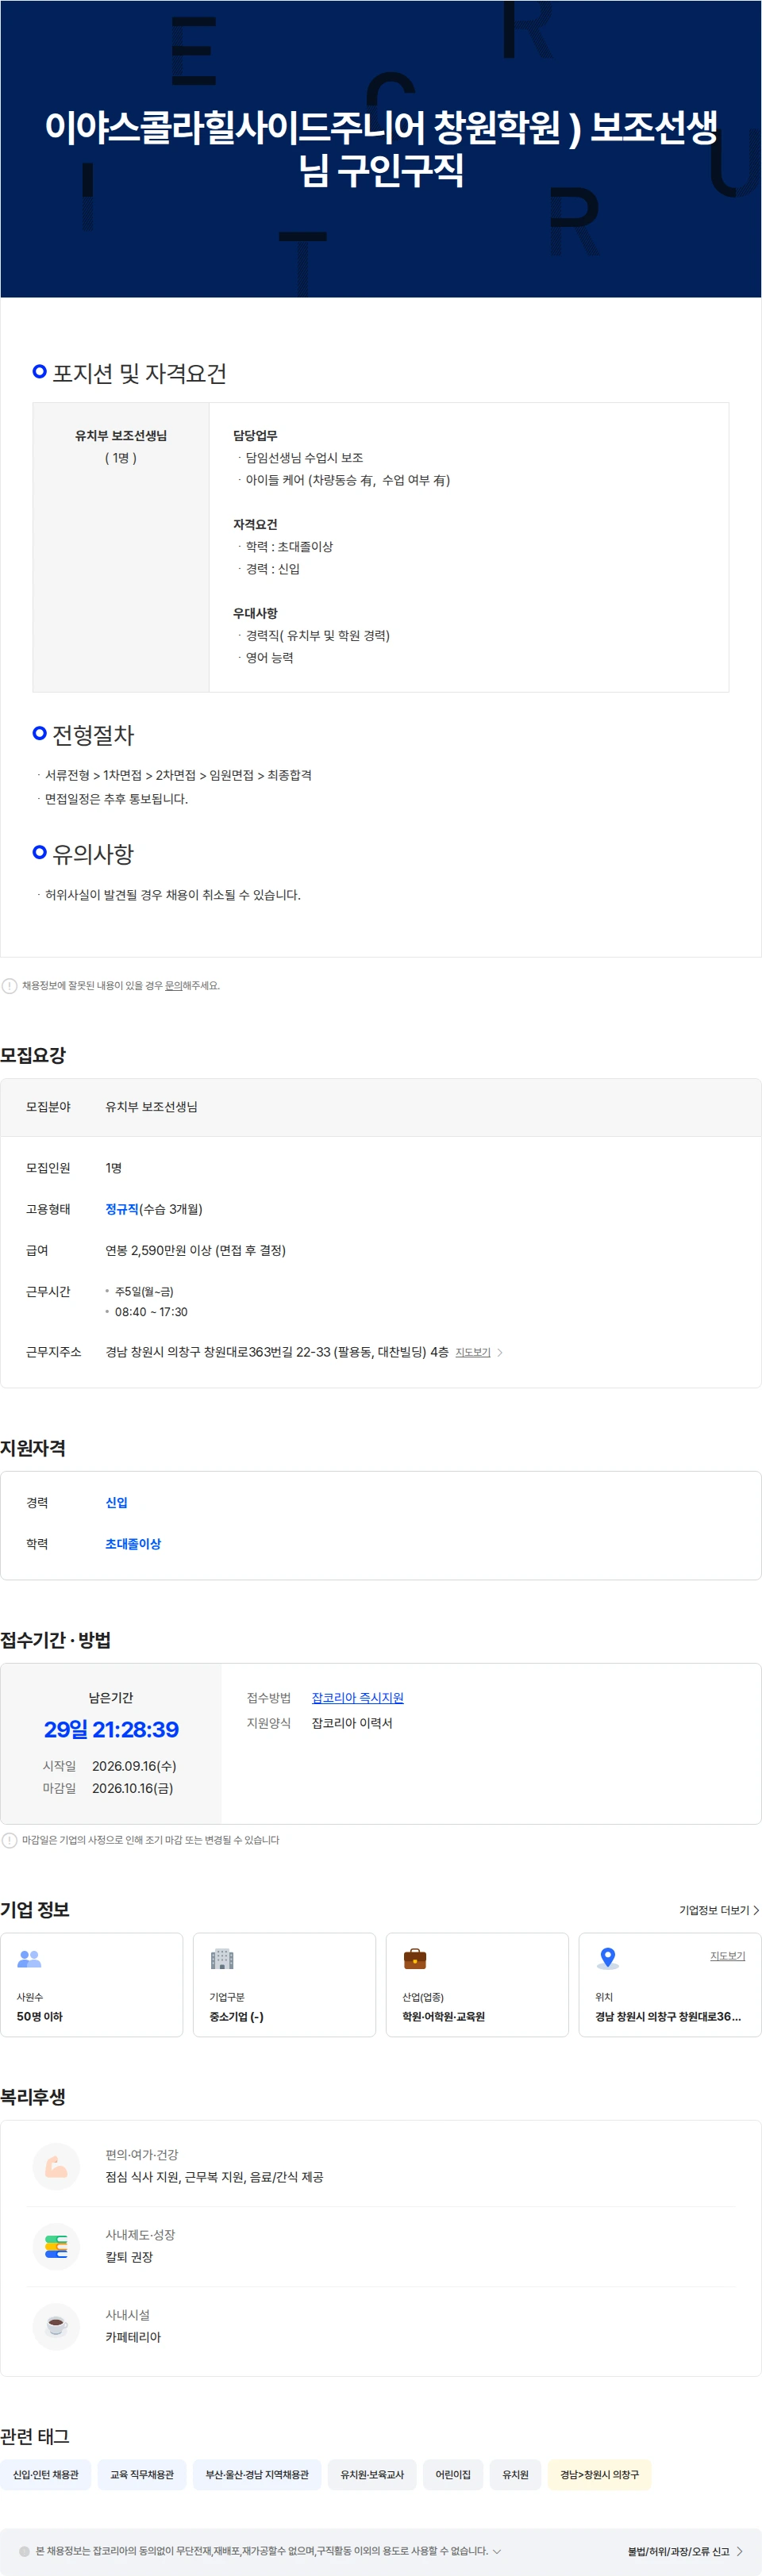Select the 신입·인턴 채용관 tag
Viewport: 762px width, 2576px height.
[x=45, y=2474]
